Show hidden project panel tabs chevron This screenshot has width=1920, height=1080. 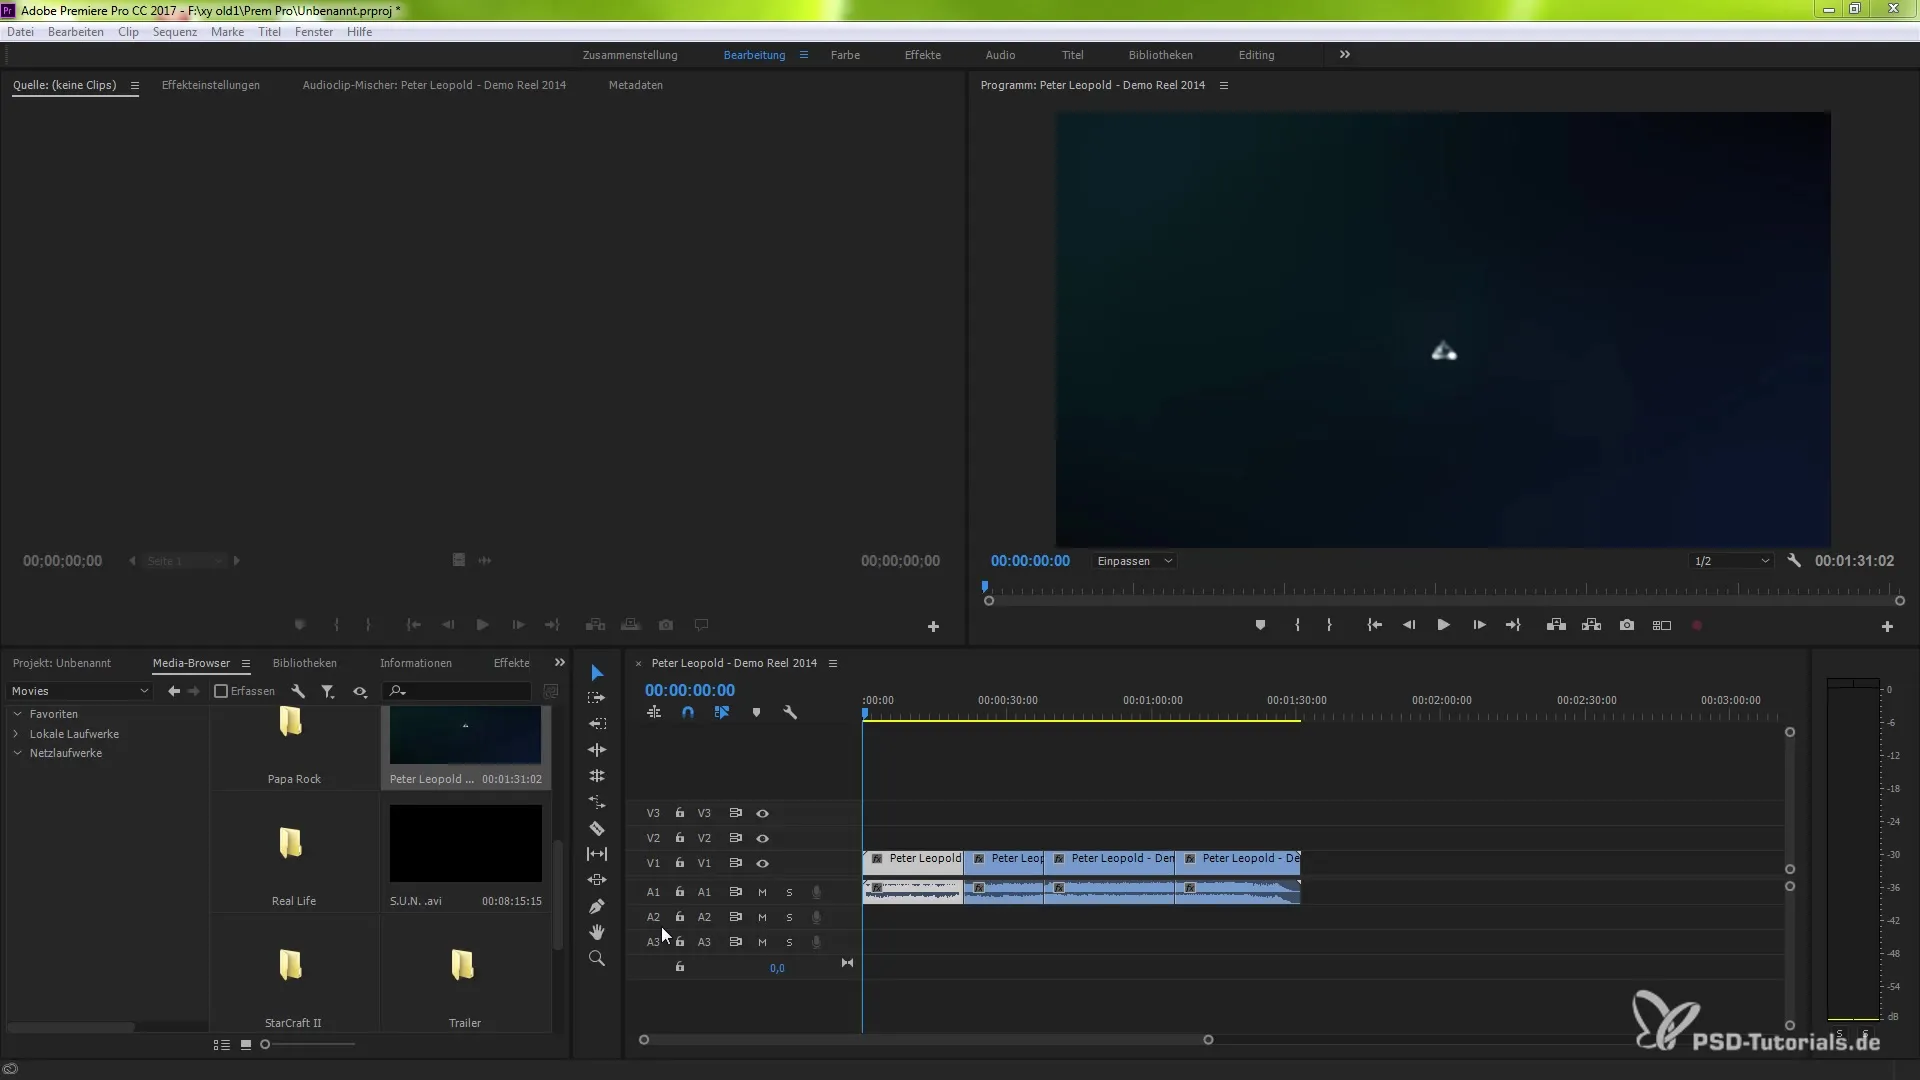tap(560, 663)
